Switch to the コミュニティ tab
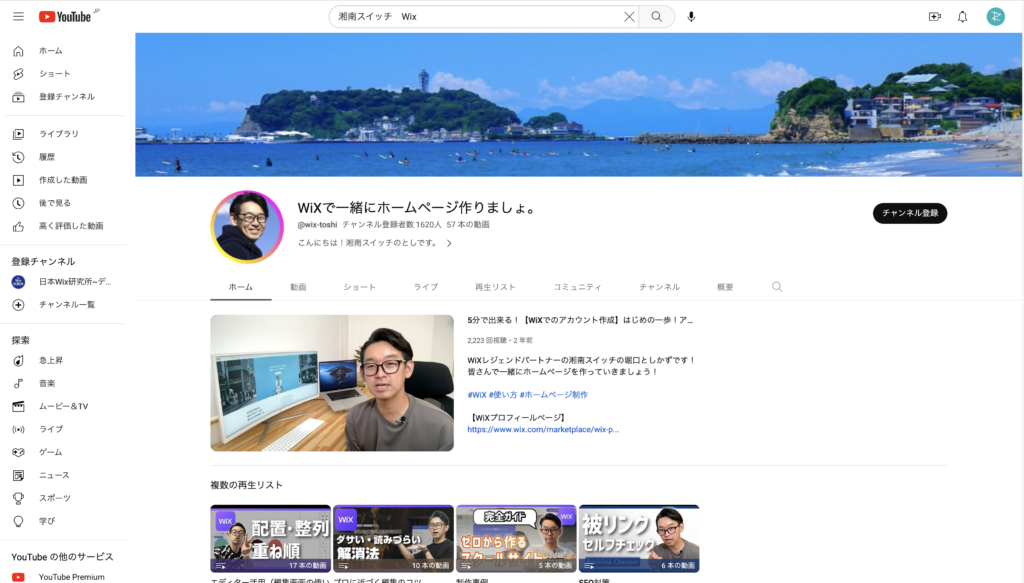Screen dimensions: 1024x583 (x=577, y=287)
